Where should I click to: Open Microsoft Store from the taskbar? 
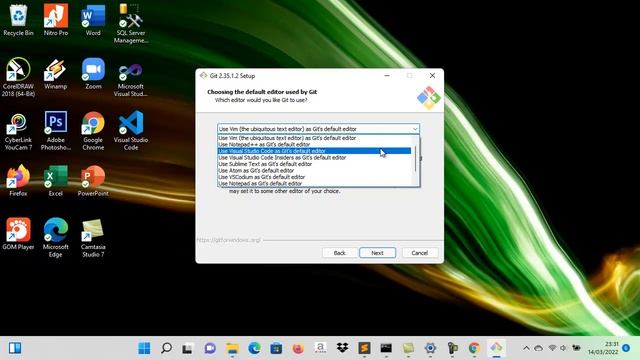(x=276, y=348)
